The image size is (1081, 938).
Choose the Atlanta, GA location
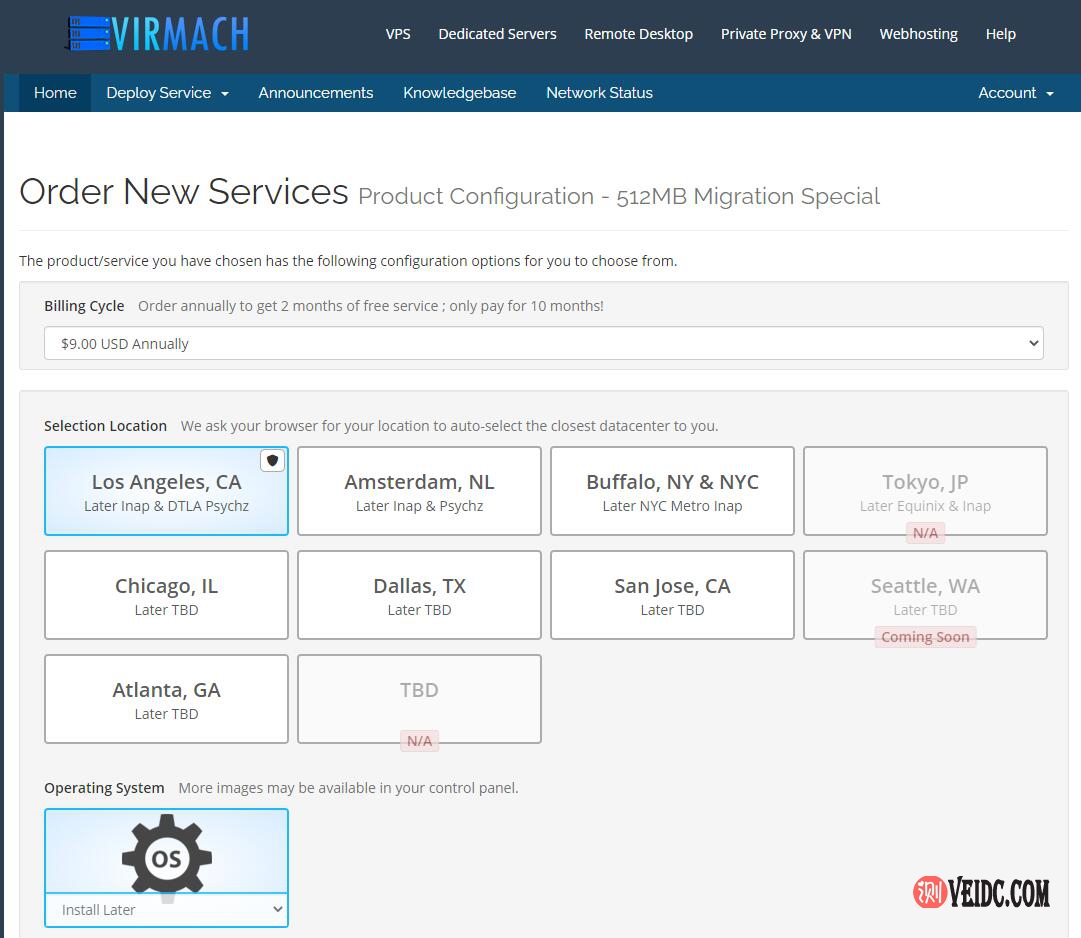click(x=166, y=699)
